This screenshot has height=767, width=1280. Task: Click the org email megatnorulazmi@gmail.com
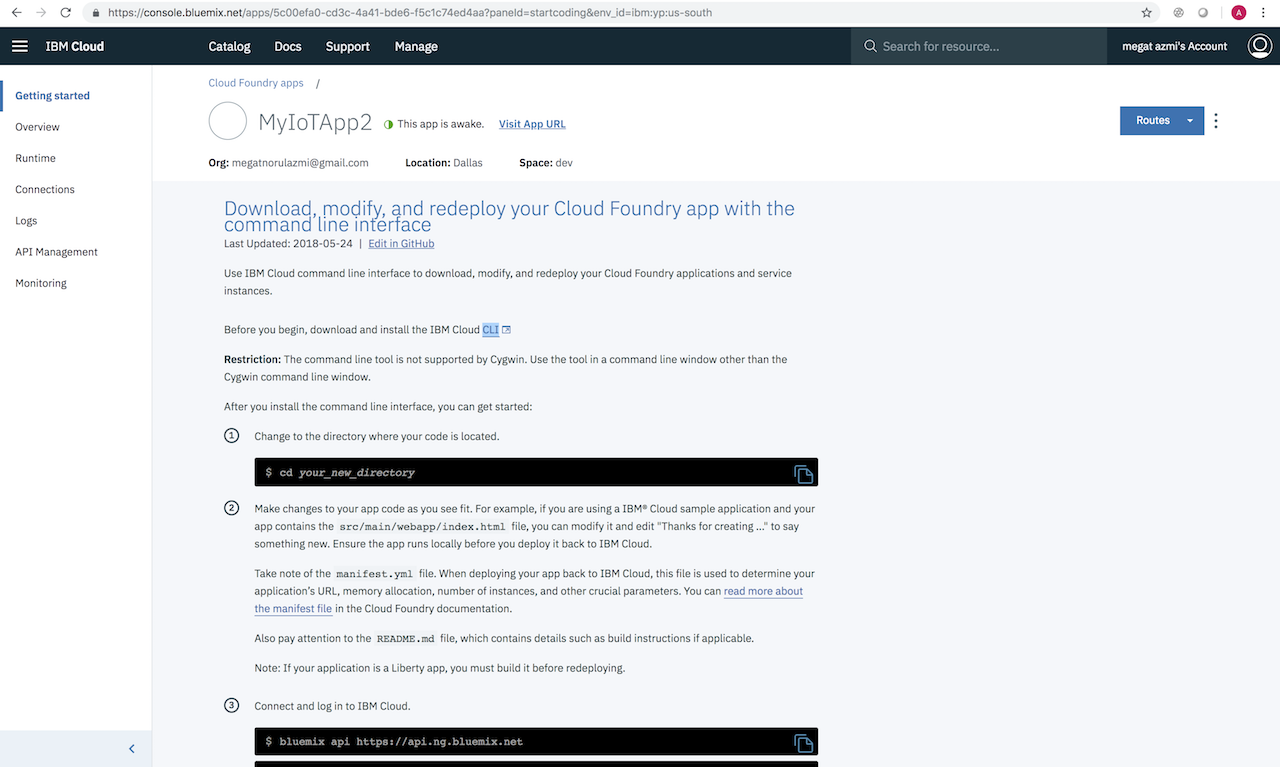pyautogui.click(x=300, y=163)
